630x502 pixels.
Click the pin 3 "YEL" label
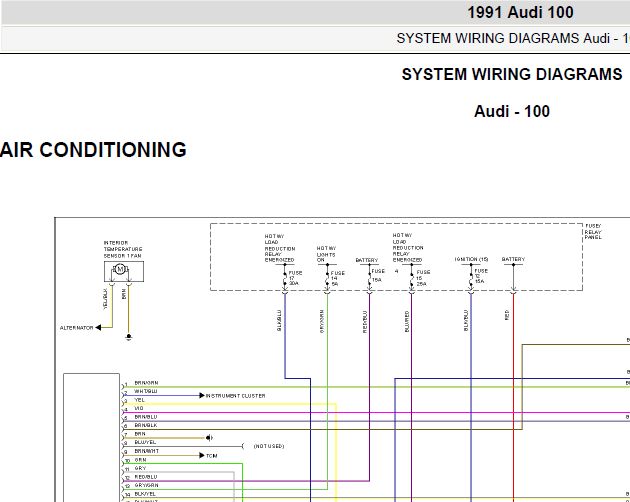139,400
